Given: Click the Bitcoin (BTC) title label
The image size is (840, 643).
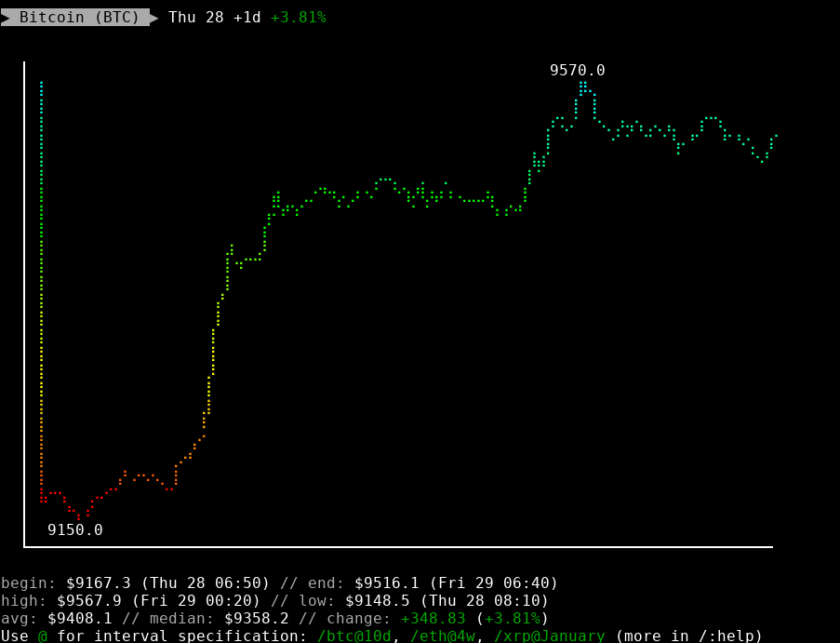Looking at the screenshot, I should pos(79,17).
